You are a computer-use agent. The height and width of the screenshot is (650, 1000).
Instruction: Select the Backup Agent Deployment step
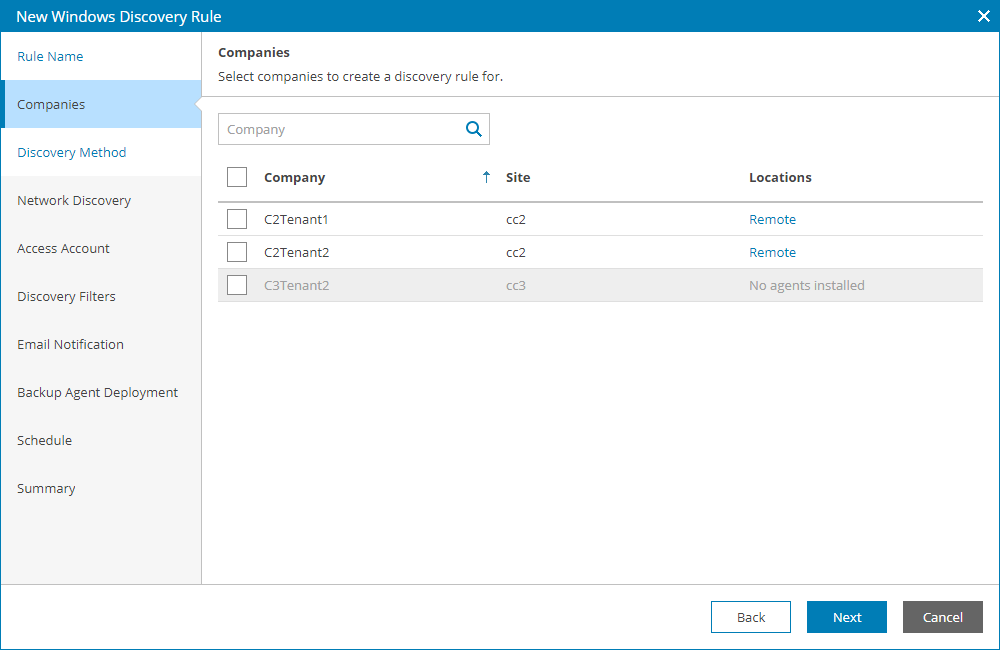98,392
